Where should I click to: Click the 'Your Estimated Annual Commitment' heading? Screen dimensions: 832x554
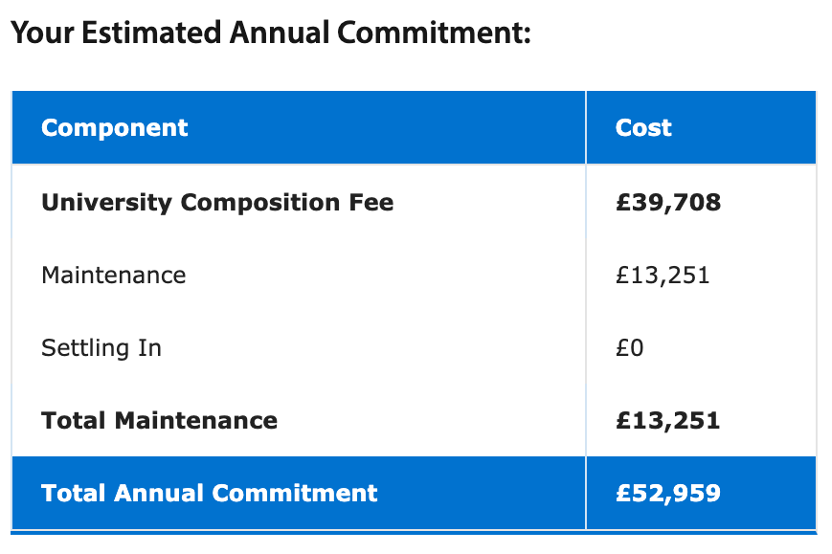pyautogui.click(x=270, y=34)
